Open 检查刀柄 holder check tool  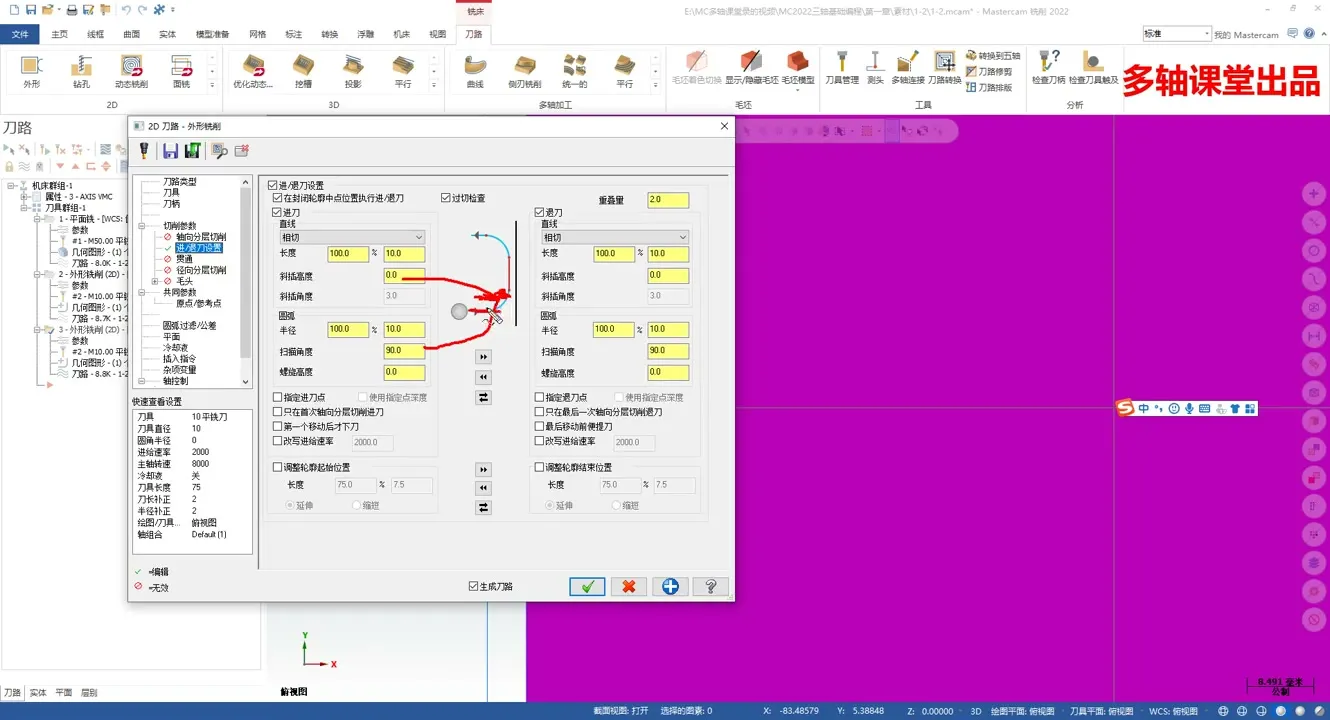[1047, 60]
